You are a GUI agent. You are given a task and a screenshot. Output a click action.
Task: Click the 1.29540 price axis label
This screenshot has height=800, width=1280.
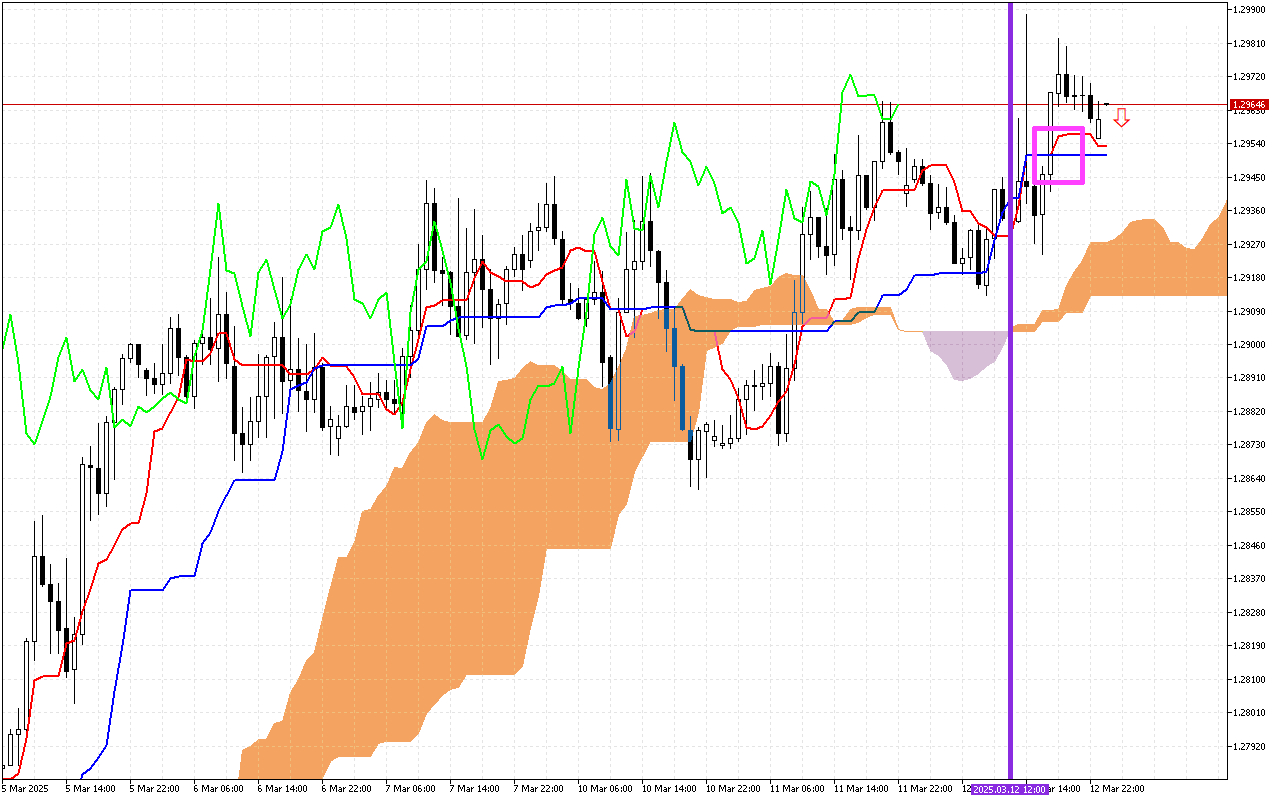(x=1250, y=143)
